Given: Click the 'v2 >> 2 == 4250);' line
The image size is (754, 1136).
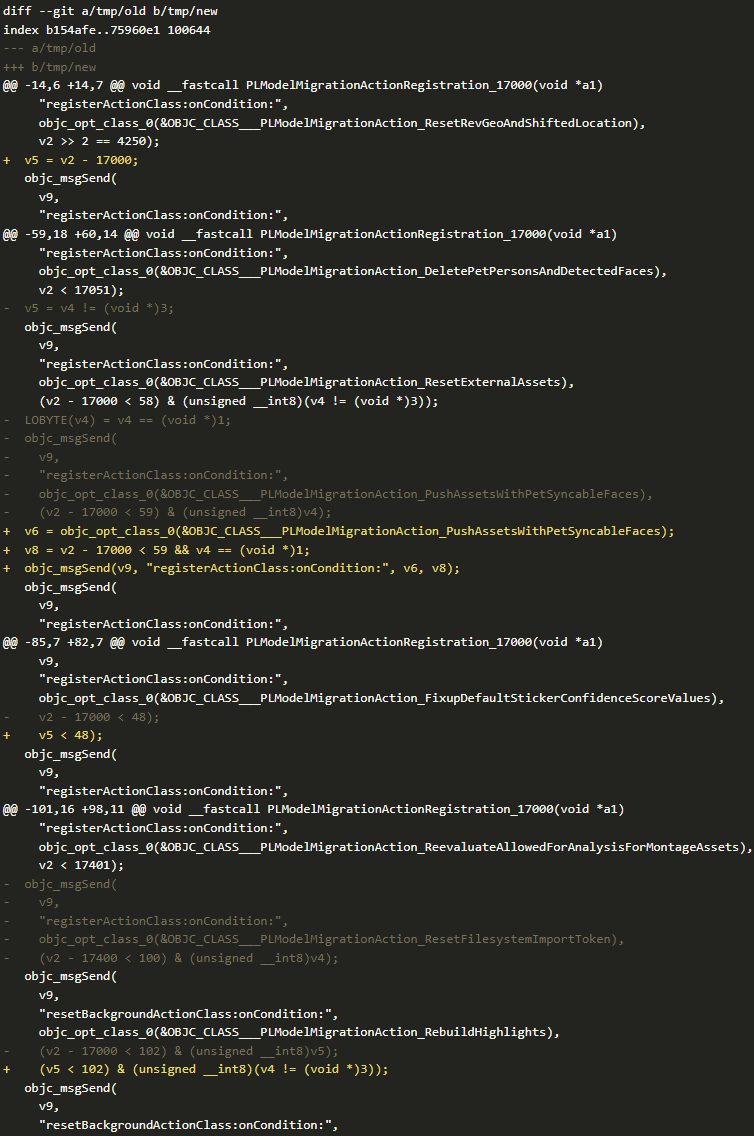Looking at the screenshot, I should pyautogui.click(x=99, y=141).
